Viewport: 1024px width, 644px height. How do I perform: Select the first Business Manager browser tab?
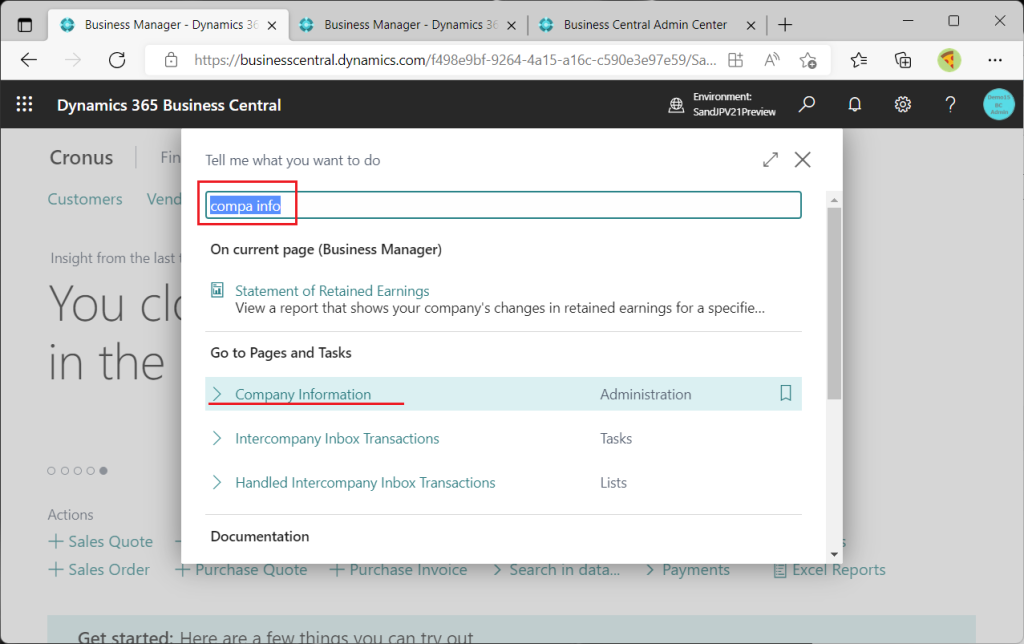(x=168, y=25)
